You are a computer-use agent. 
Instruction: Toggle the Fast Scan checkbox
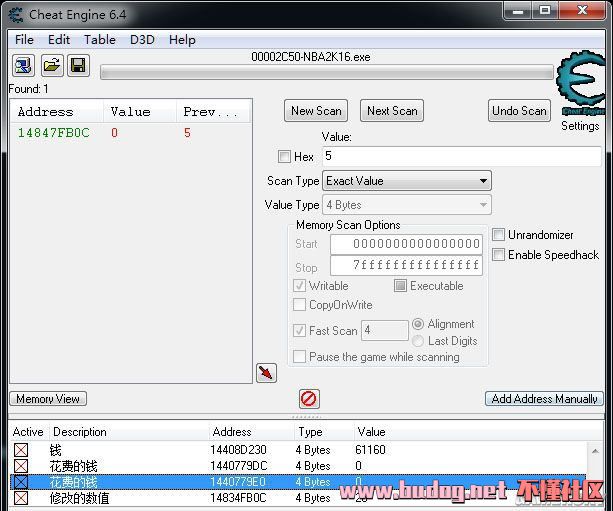tap(299, 331)
